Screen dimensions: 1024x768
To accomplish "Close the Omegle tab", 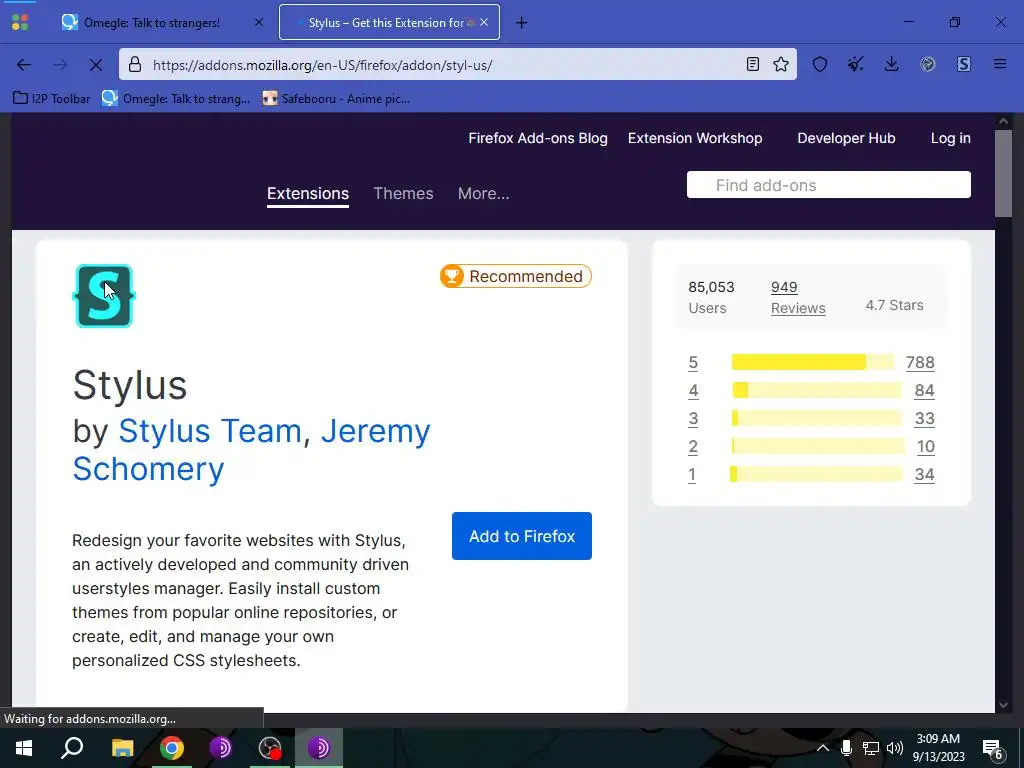I will (x=259, y=22).
